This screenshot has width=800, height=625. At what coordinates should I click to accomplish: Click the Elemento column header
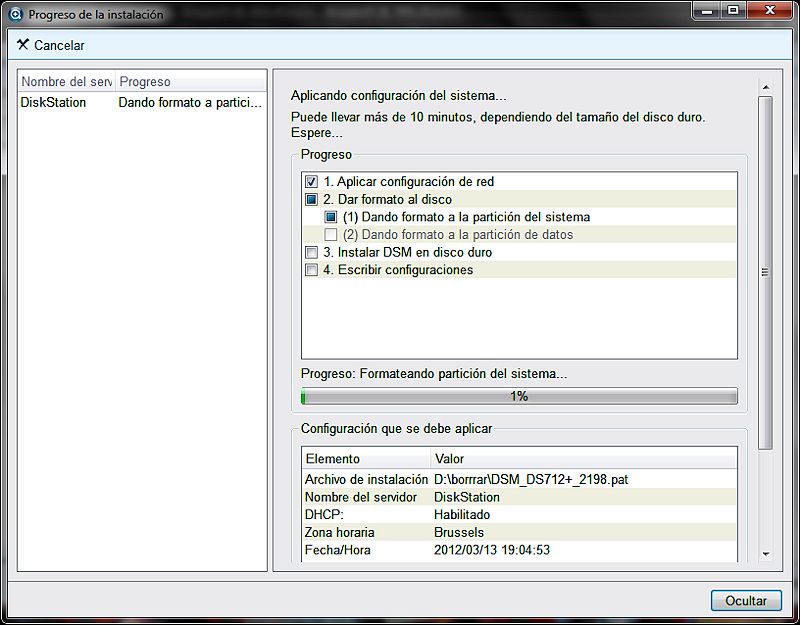(x=366, y=458)
